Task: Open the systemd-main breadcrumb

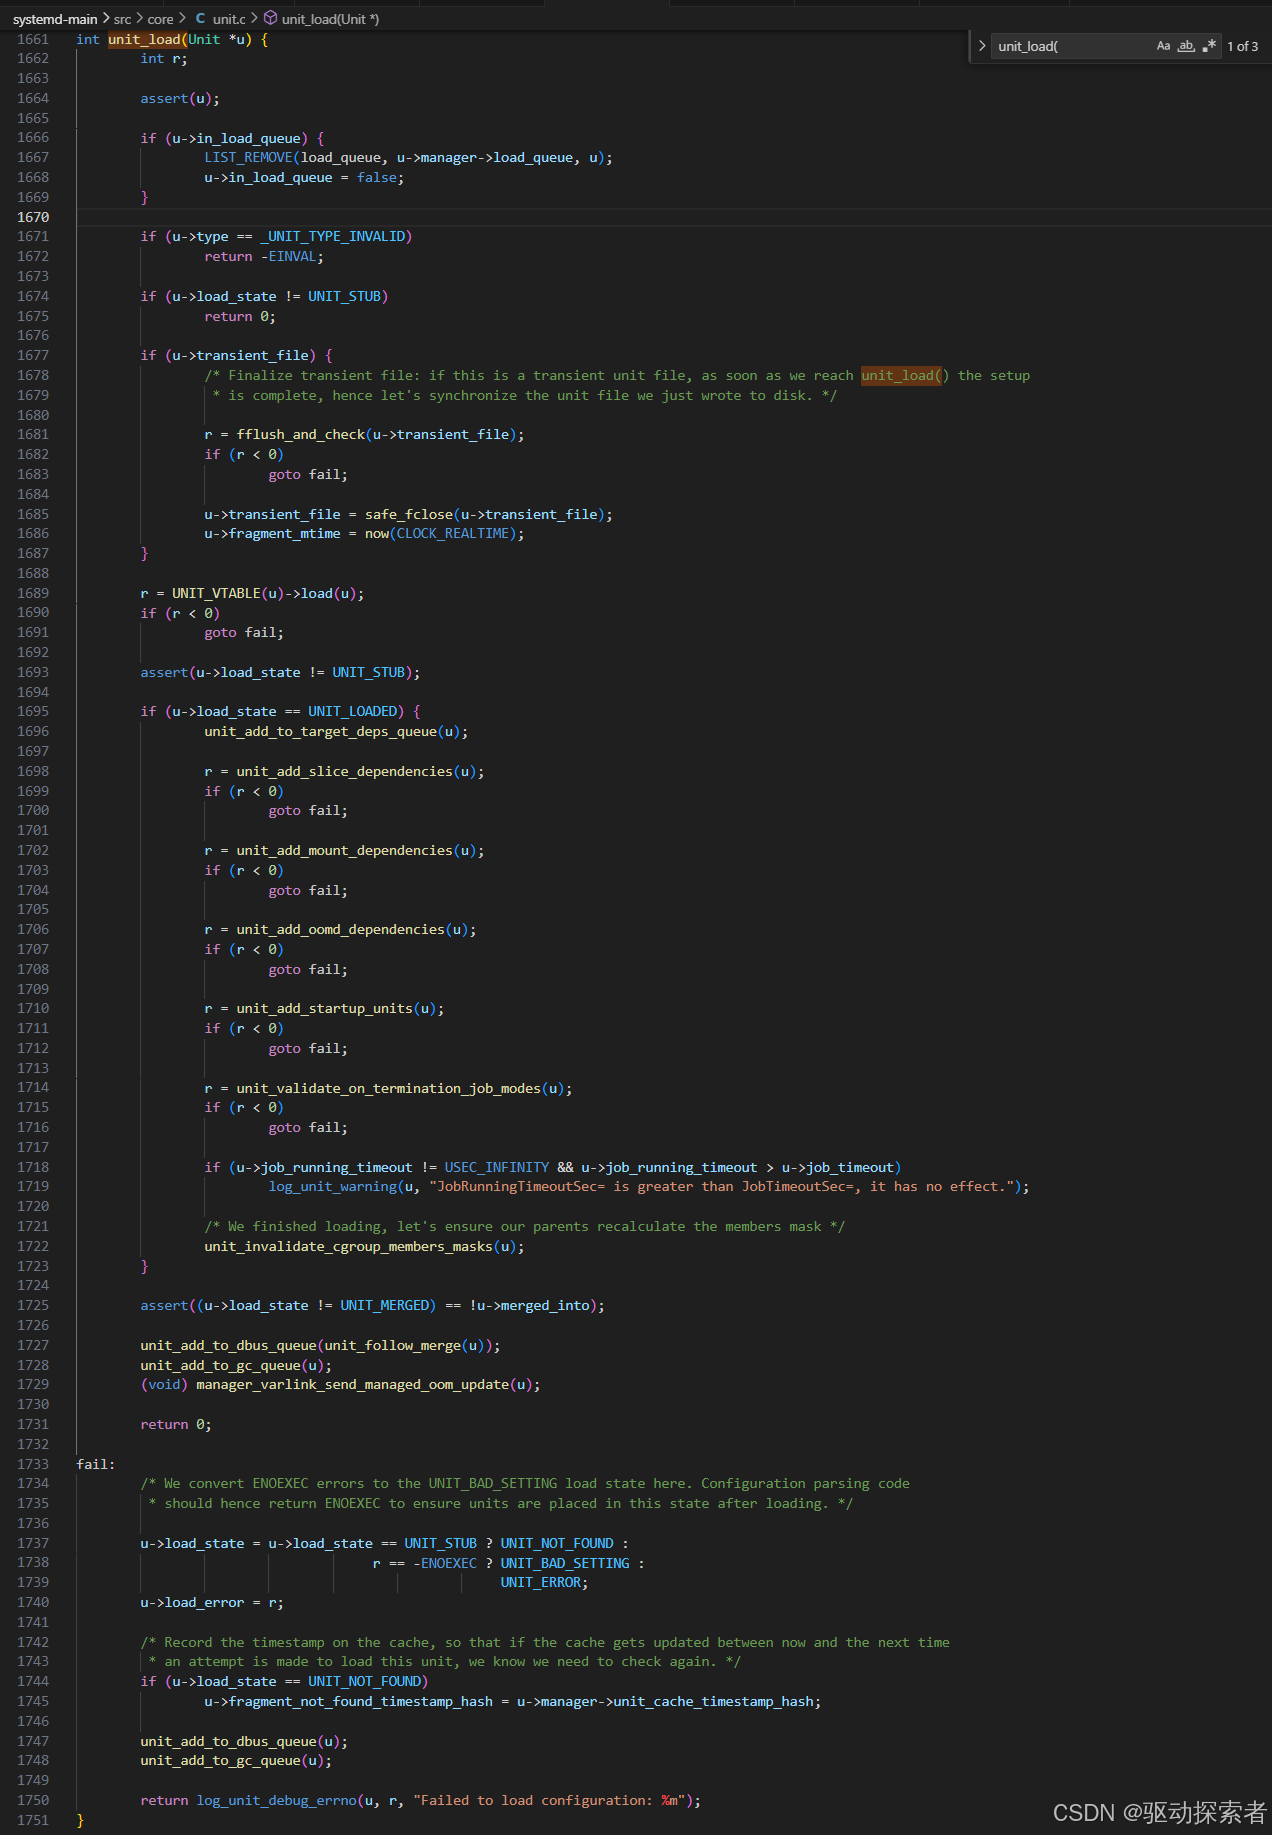Action: [55, 19]
